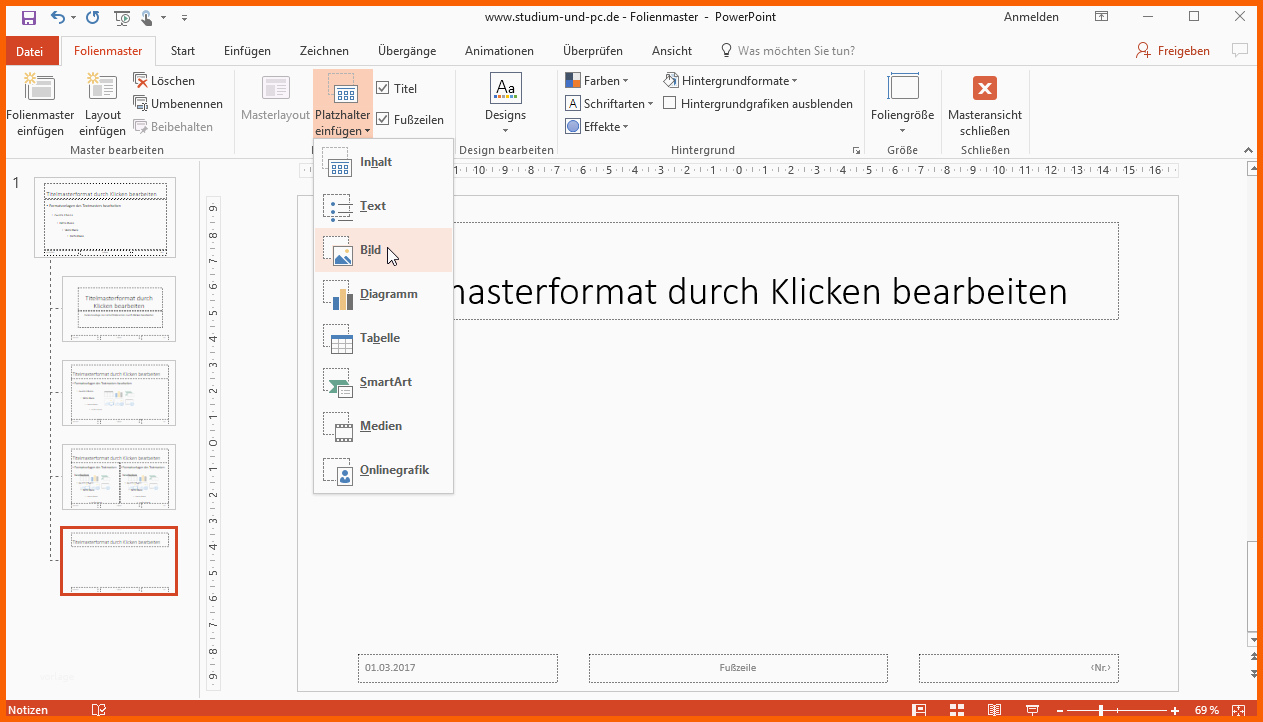Start presentation from beginning icon
Screen dimensions: 1263x722
click(x=122, y=17)
